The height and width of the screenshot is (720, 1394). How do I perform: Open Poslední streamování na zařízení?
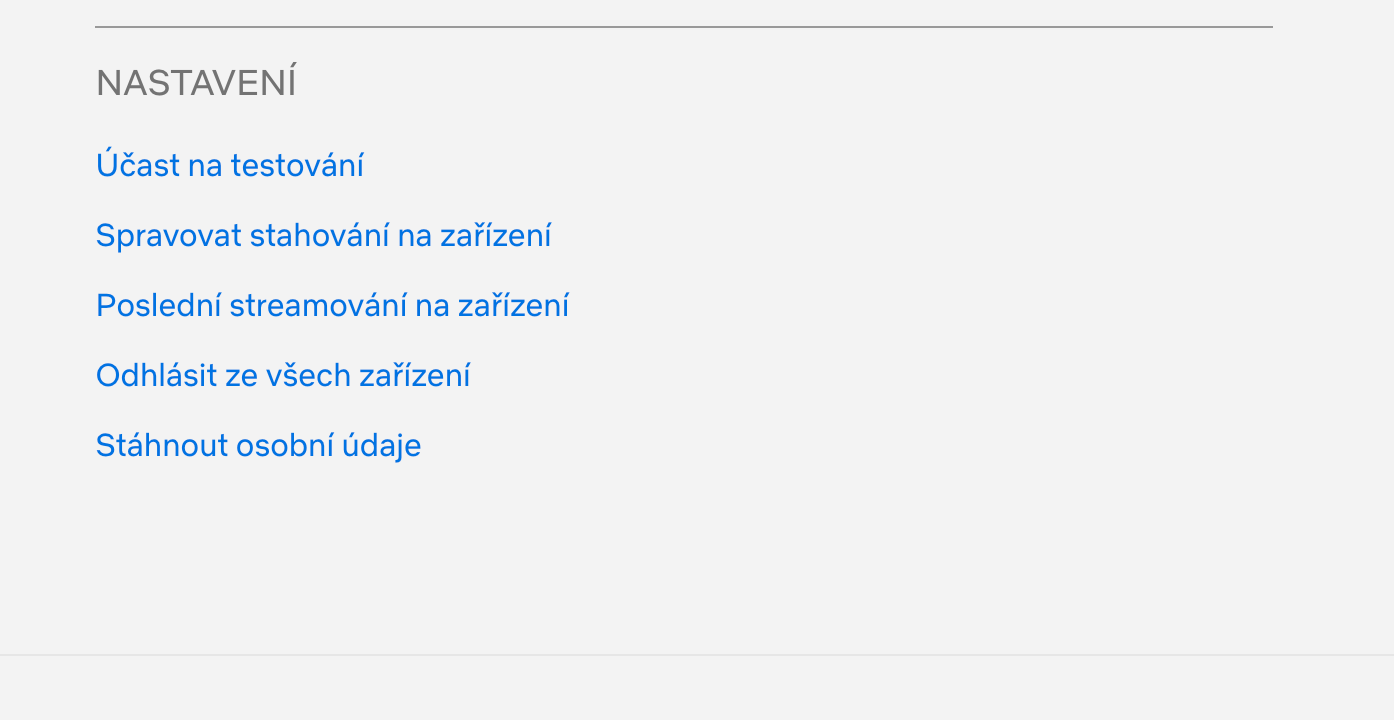332,305
